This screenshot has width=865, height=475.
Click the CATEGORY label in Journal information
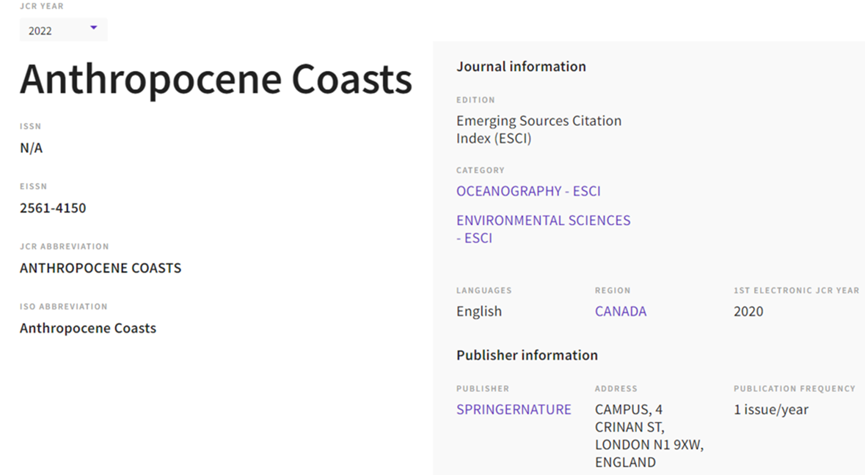coord(480,170)
